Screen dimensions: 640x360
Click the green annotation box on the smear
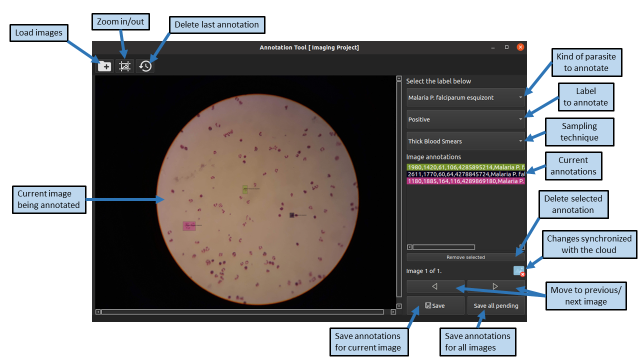click(x=245, y=189)
